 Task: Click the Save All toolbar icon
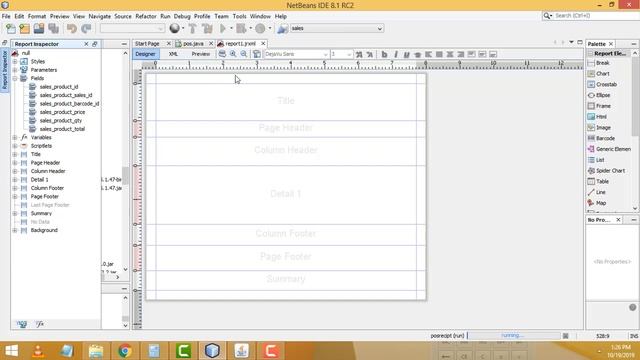click(x=53, y=29)
